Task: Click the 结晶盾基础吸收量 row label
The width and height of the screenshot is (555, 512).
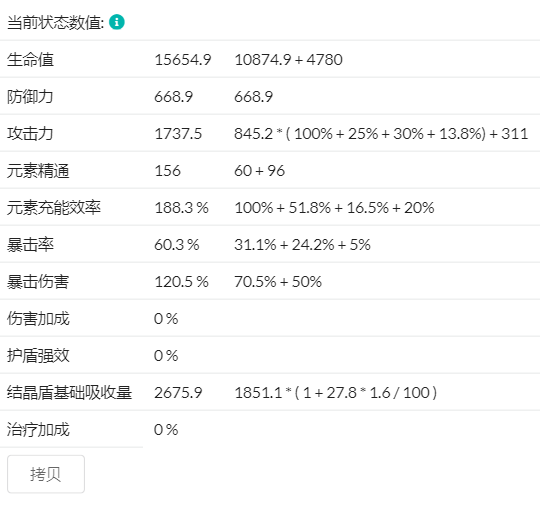Action: click(69, 393)
